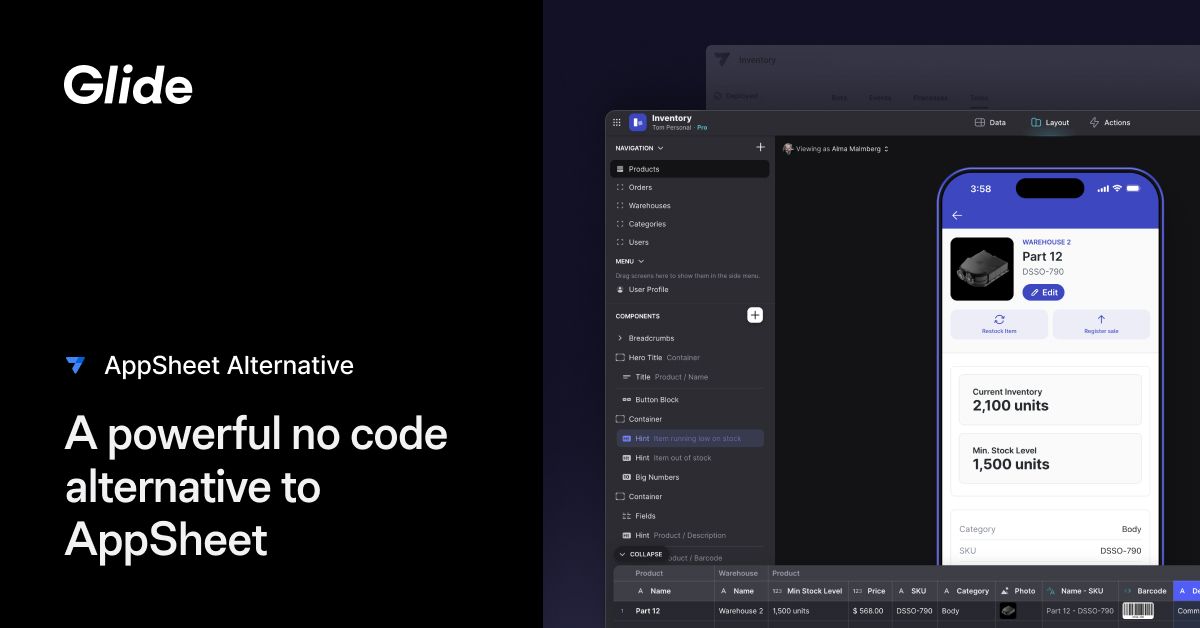Click the barcode image in the table row
1200x628 pixels.
1138,610
